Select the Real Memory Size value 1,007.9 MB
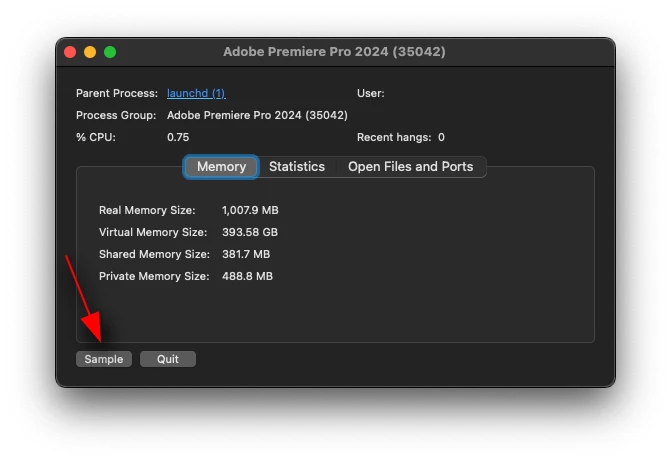The width and height of the screenshot is (671, 461). click(250, 210)
